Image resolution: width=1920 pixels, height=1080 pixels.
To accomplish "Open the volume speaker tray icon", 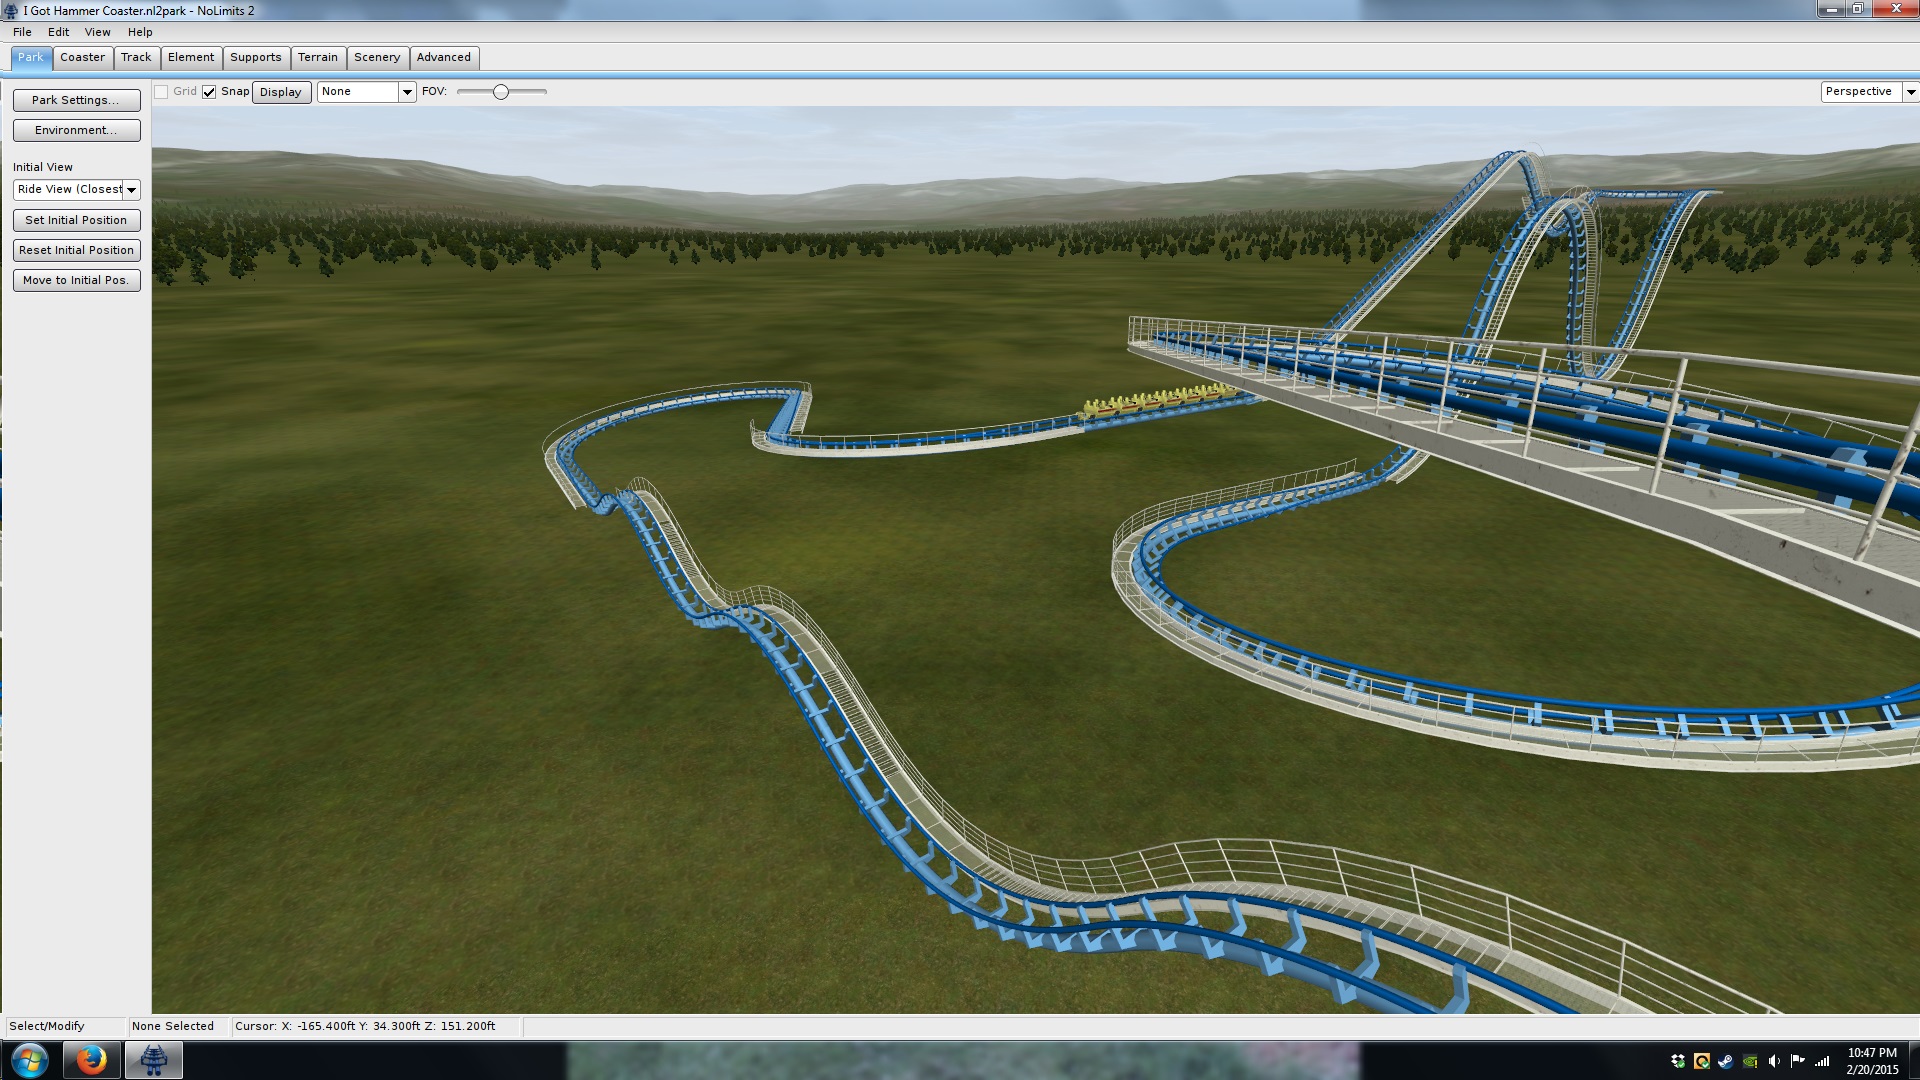I will (x=1774, y=1061).
